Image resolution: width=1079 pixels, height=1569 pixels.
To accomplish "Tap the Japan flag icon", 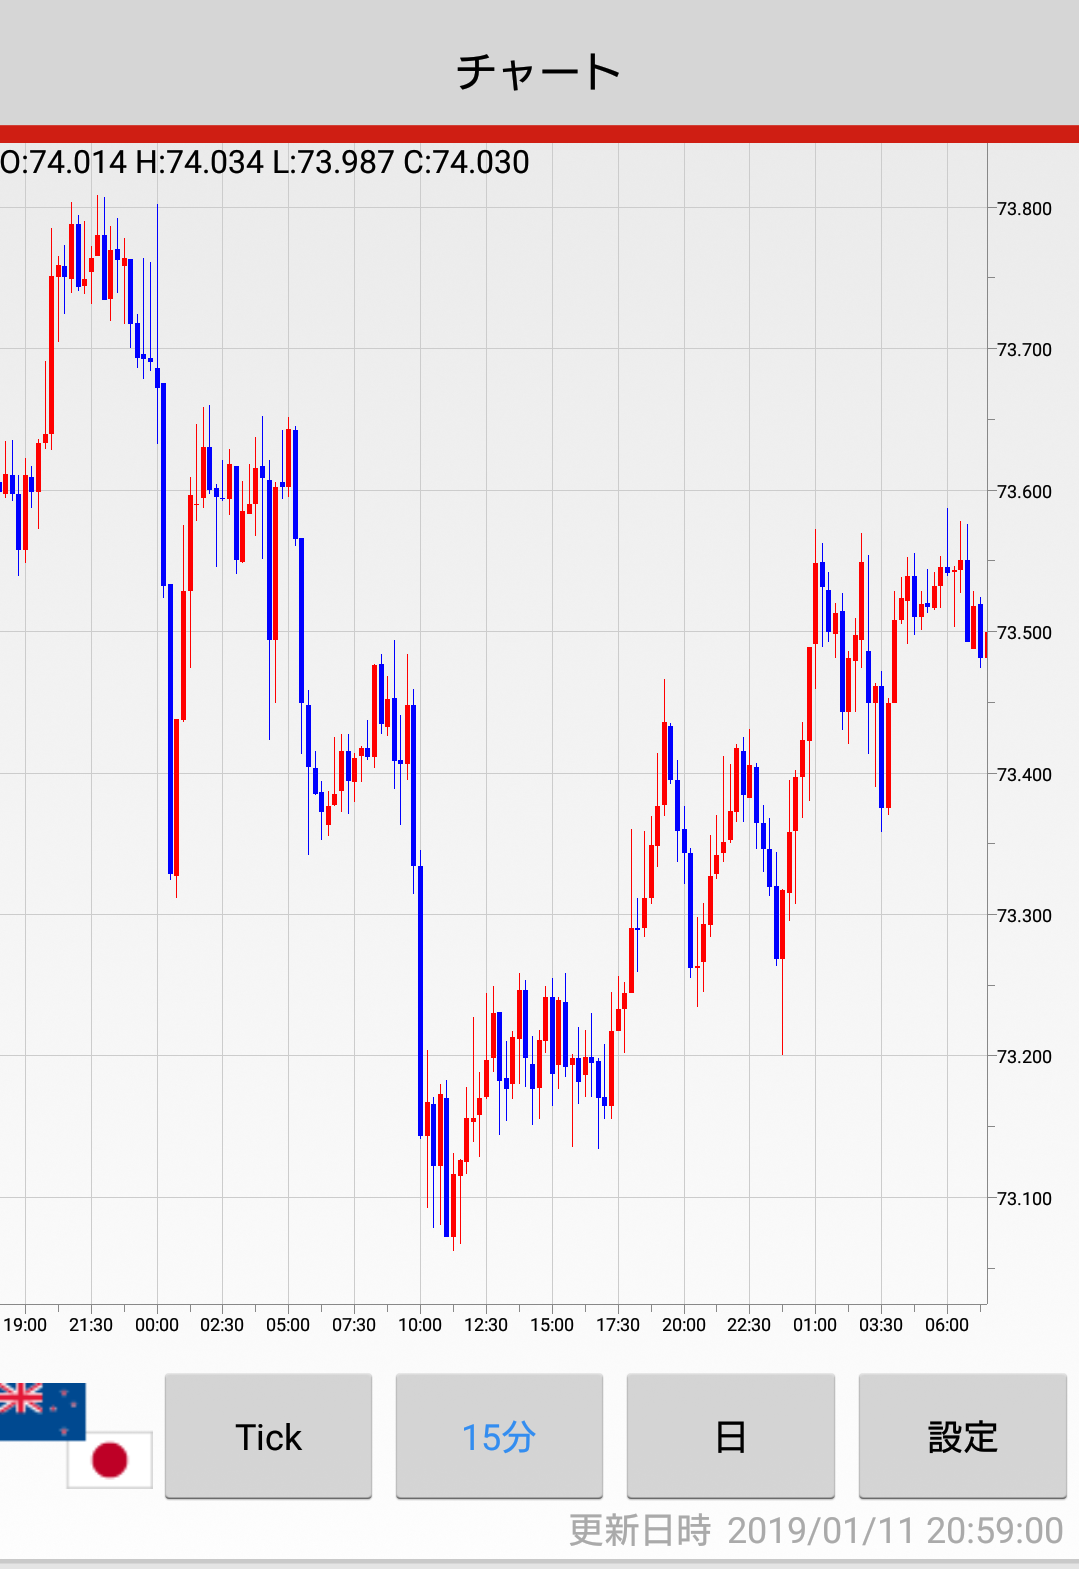I will 110,1459.
